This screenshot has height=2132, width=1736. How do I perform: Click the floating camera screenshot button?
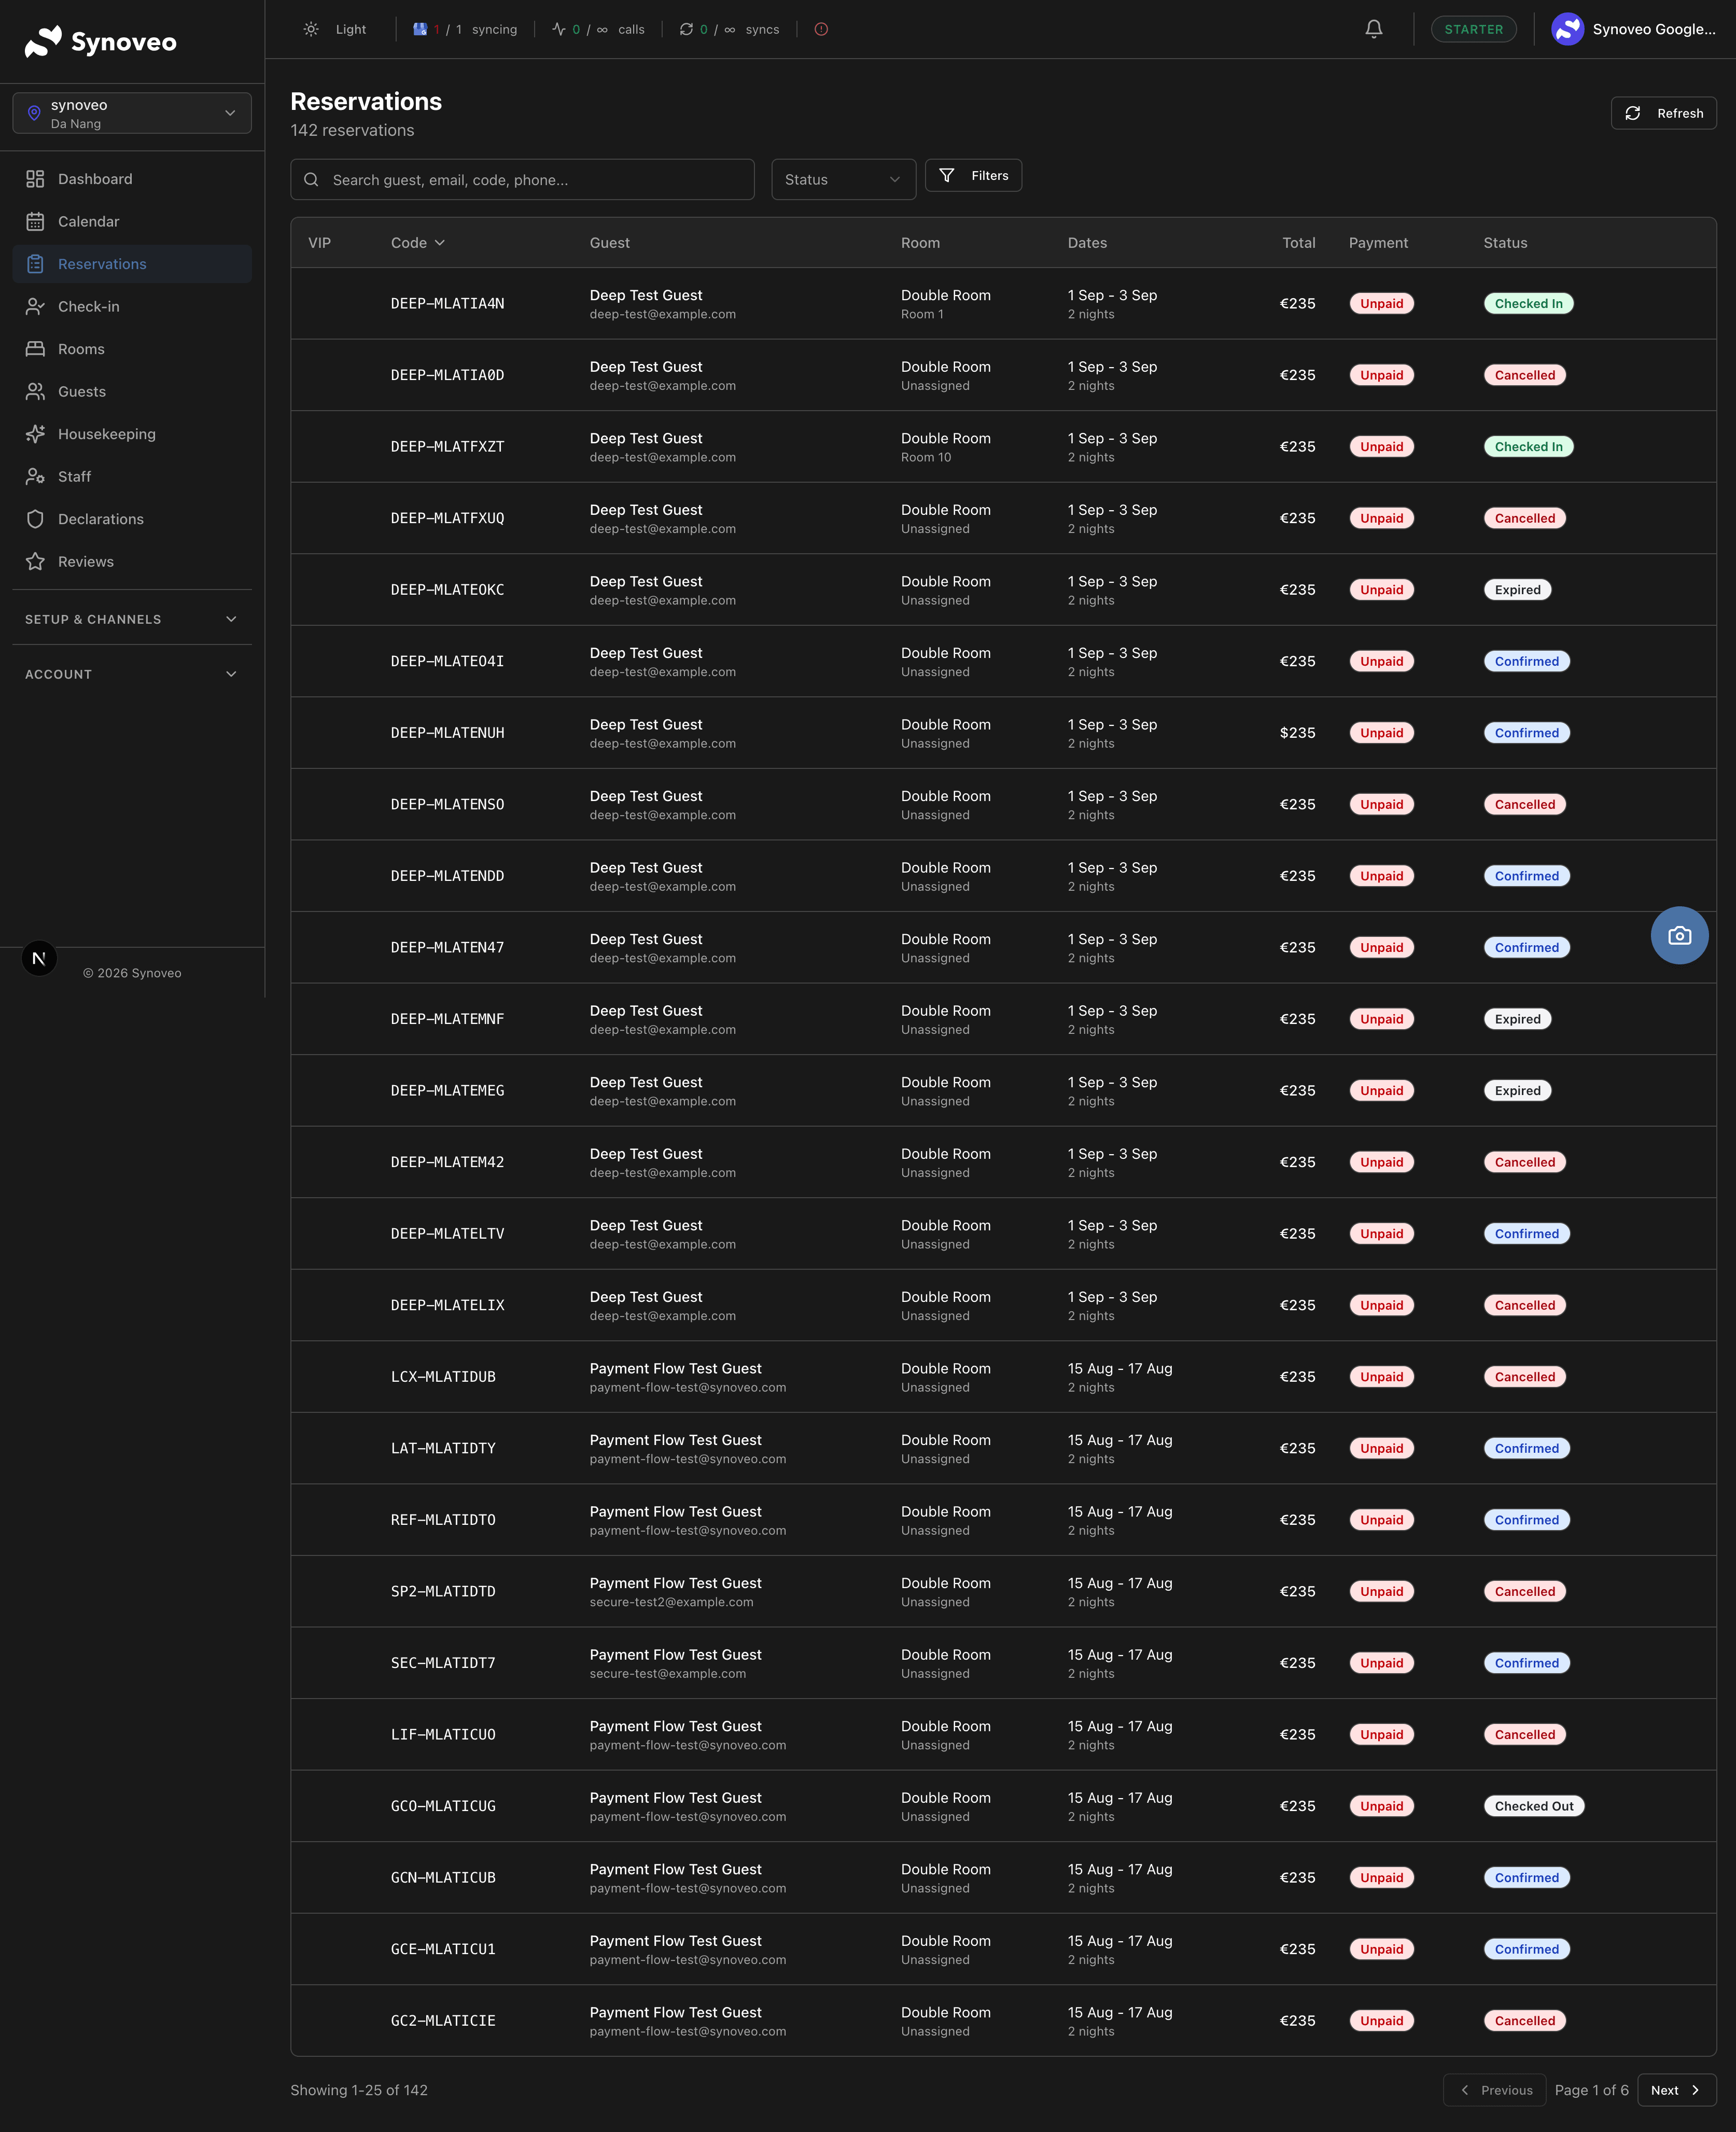[x=1679, y=936]
